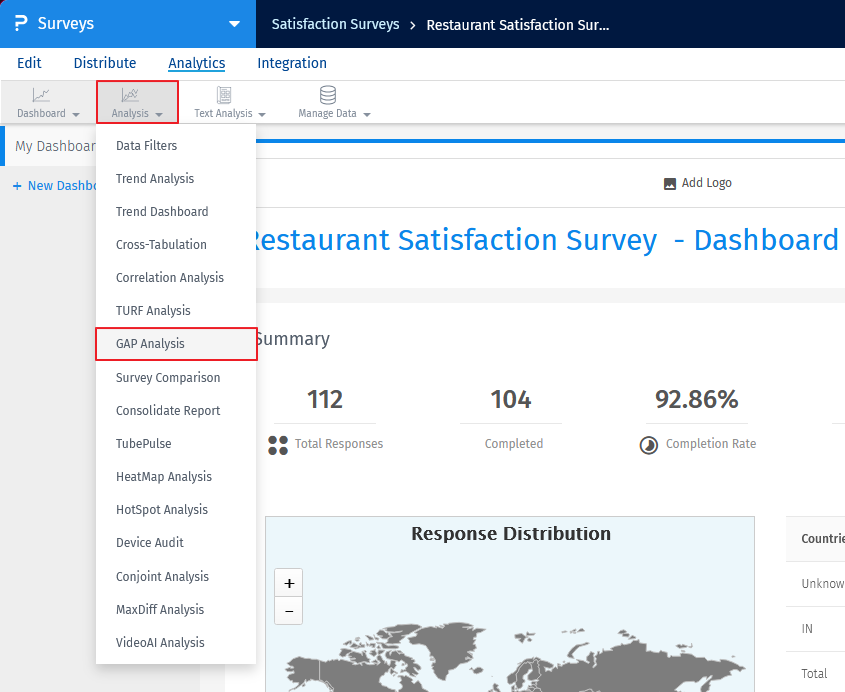Screen dimensions: 845x692
Task: Click the Add Logo image icon
Action: coord(670,184)
